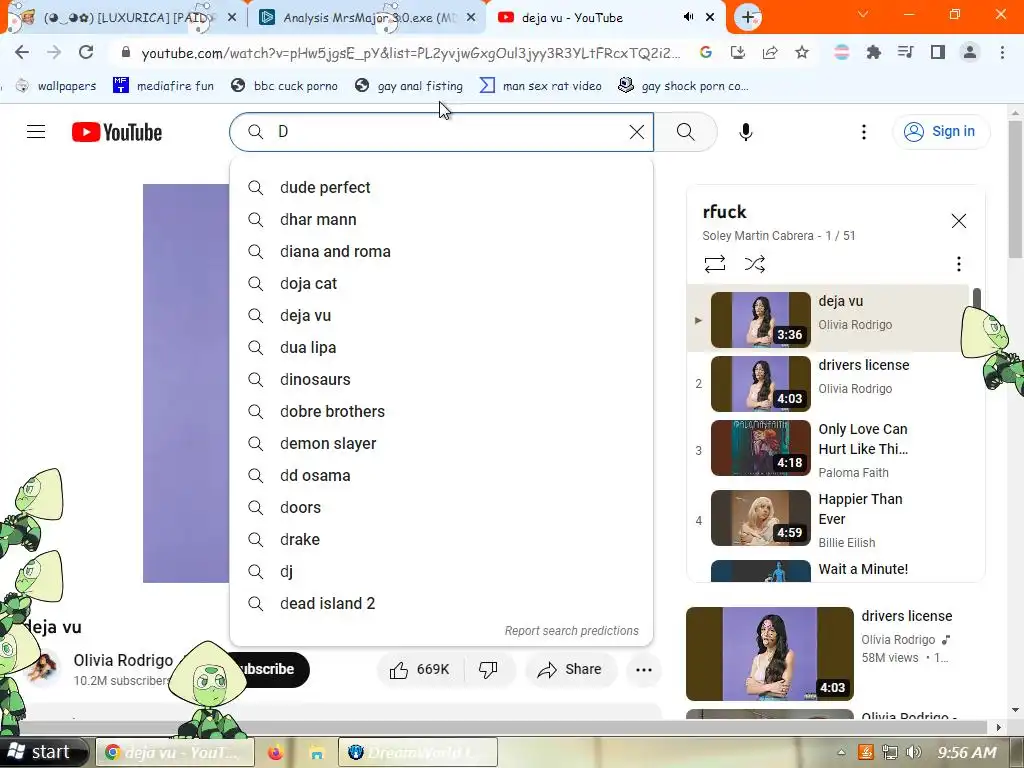This screenshot has height=768, width=1024.
Task: Select suggestion 'diana and roma'
Action: 441,251
